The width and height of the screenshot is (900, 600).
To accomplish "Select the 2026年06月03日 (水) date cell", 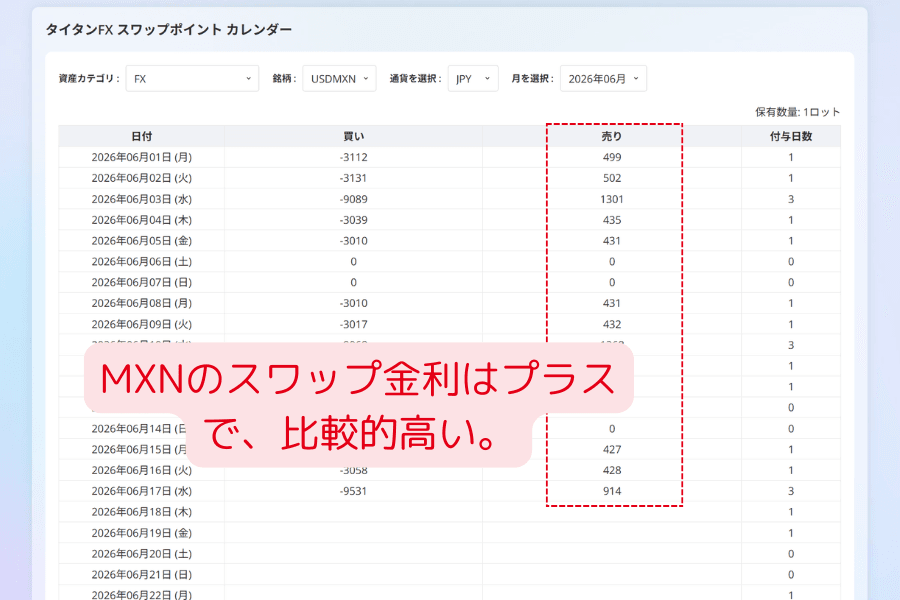I will [x=141, y=199].
